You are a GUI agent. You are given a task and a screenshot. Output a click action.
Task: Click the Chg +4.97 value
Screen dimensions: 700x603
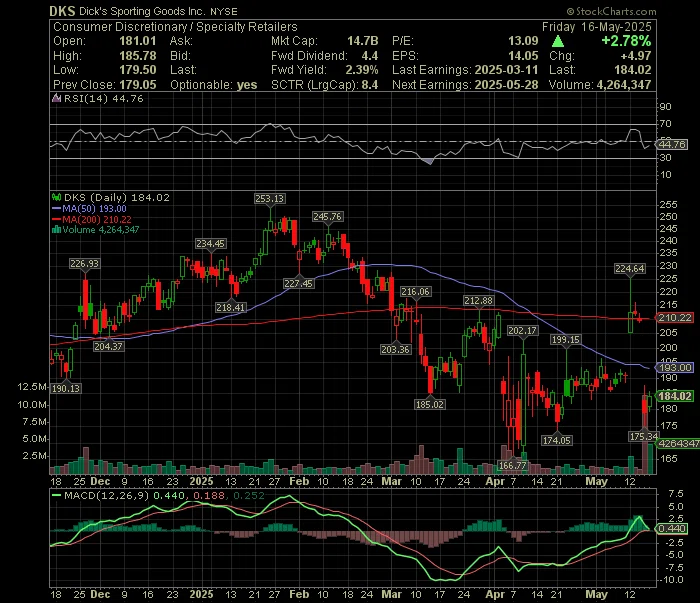pyautogui.click(x=636, y=56)
